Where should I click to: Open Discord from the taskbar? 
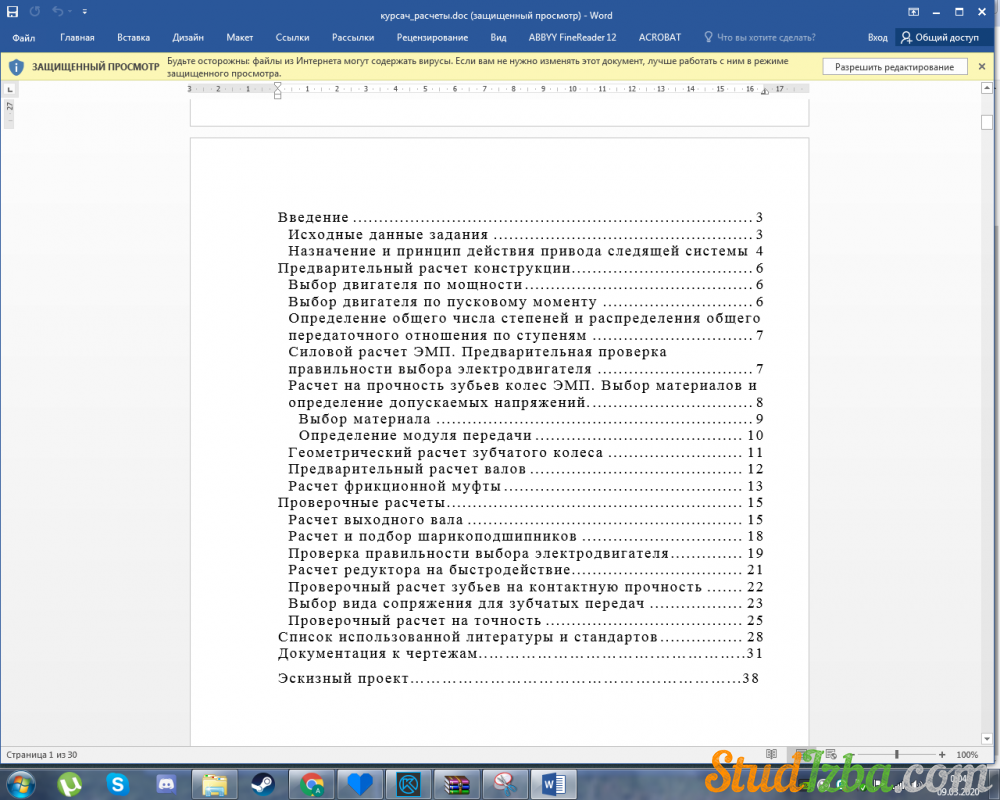click(166, 784)
